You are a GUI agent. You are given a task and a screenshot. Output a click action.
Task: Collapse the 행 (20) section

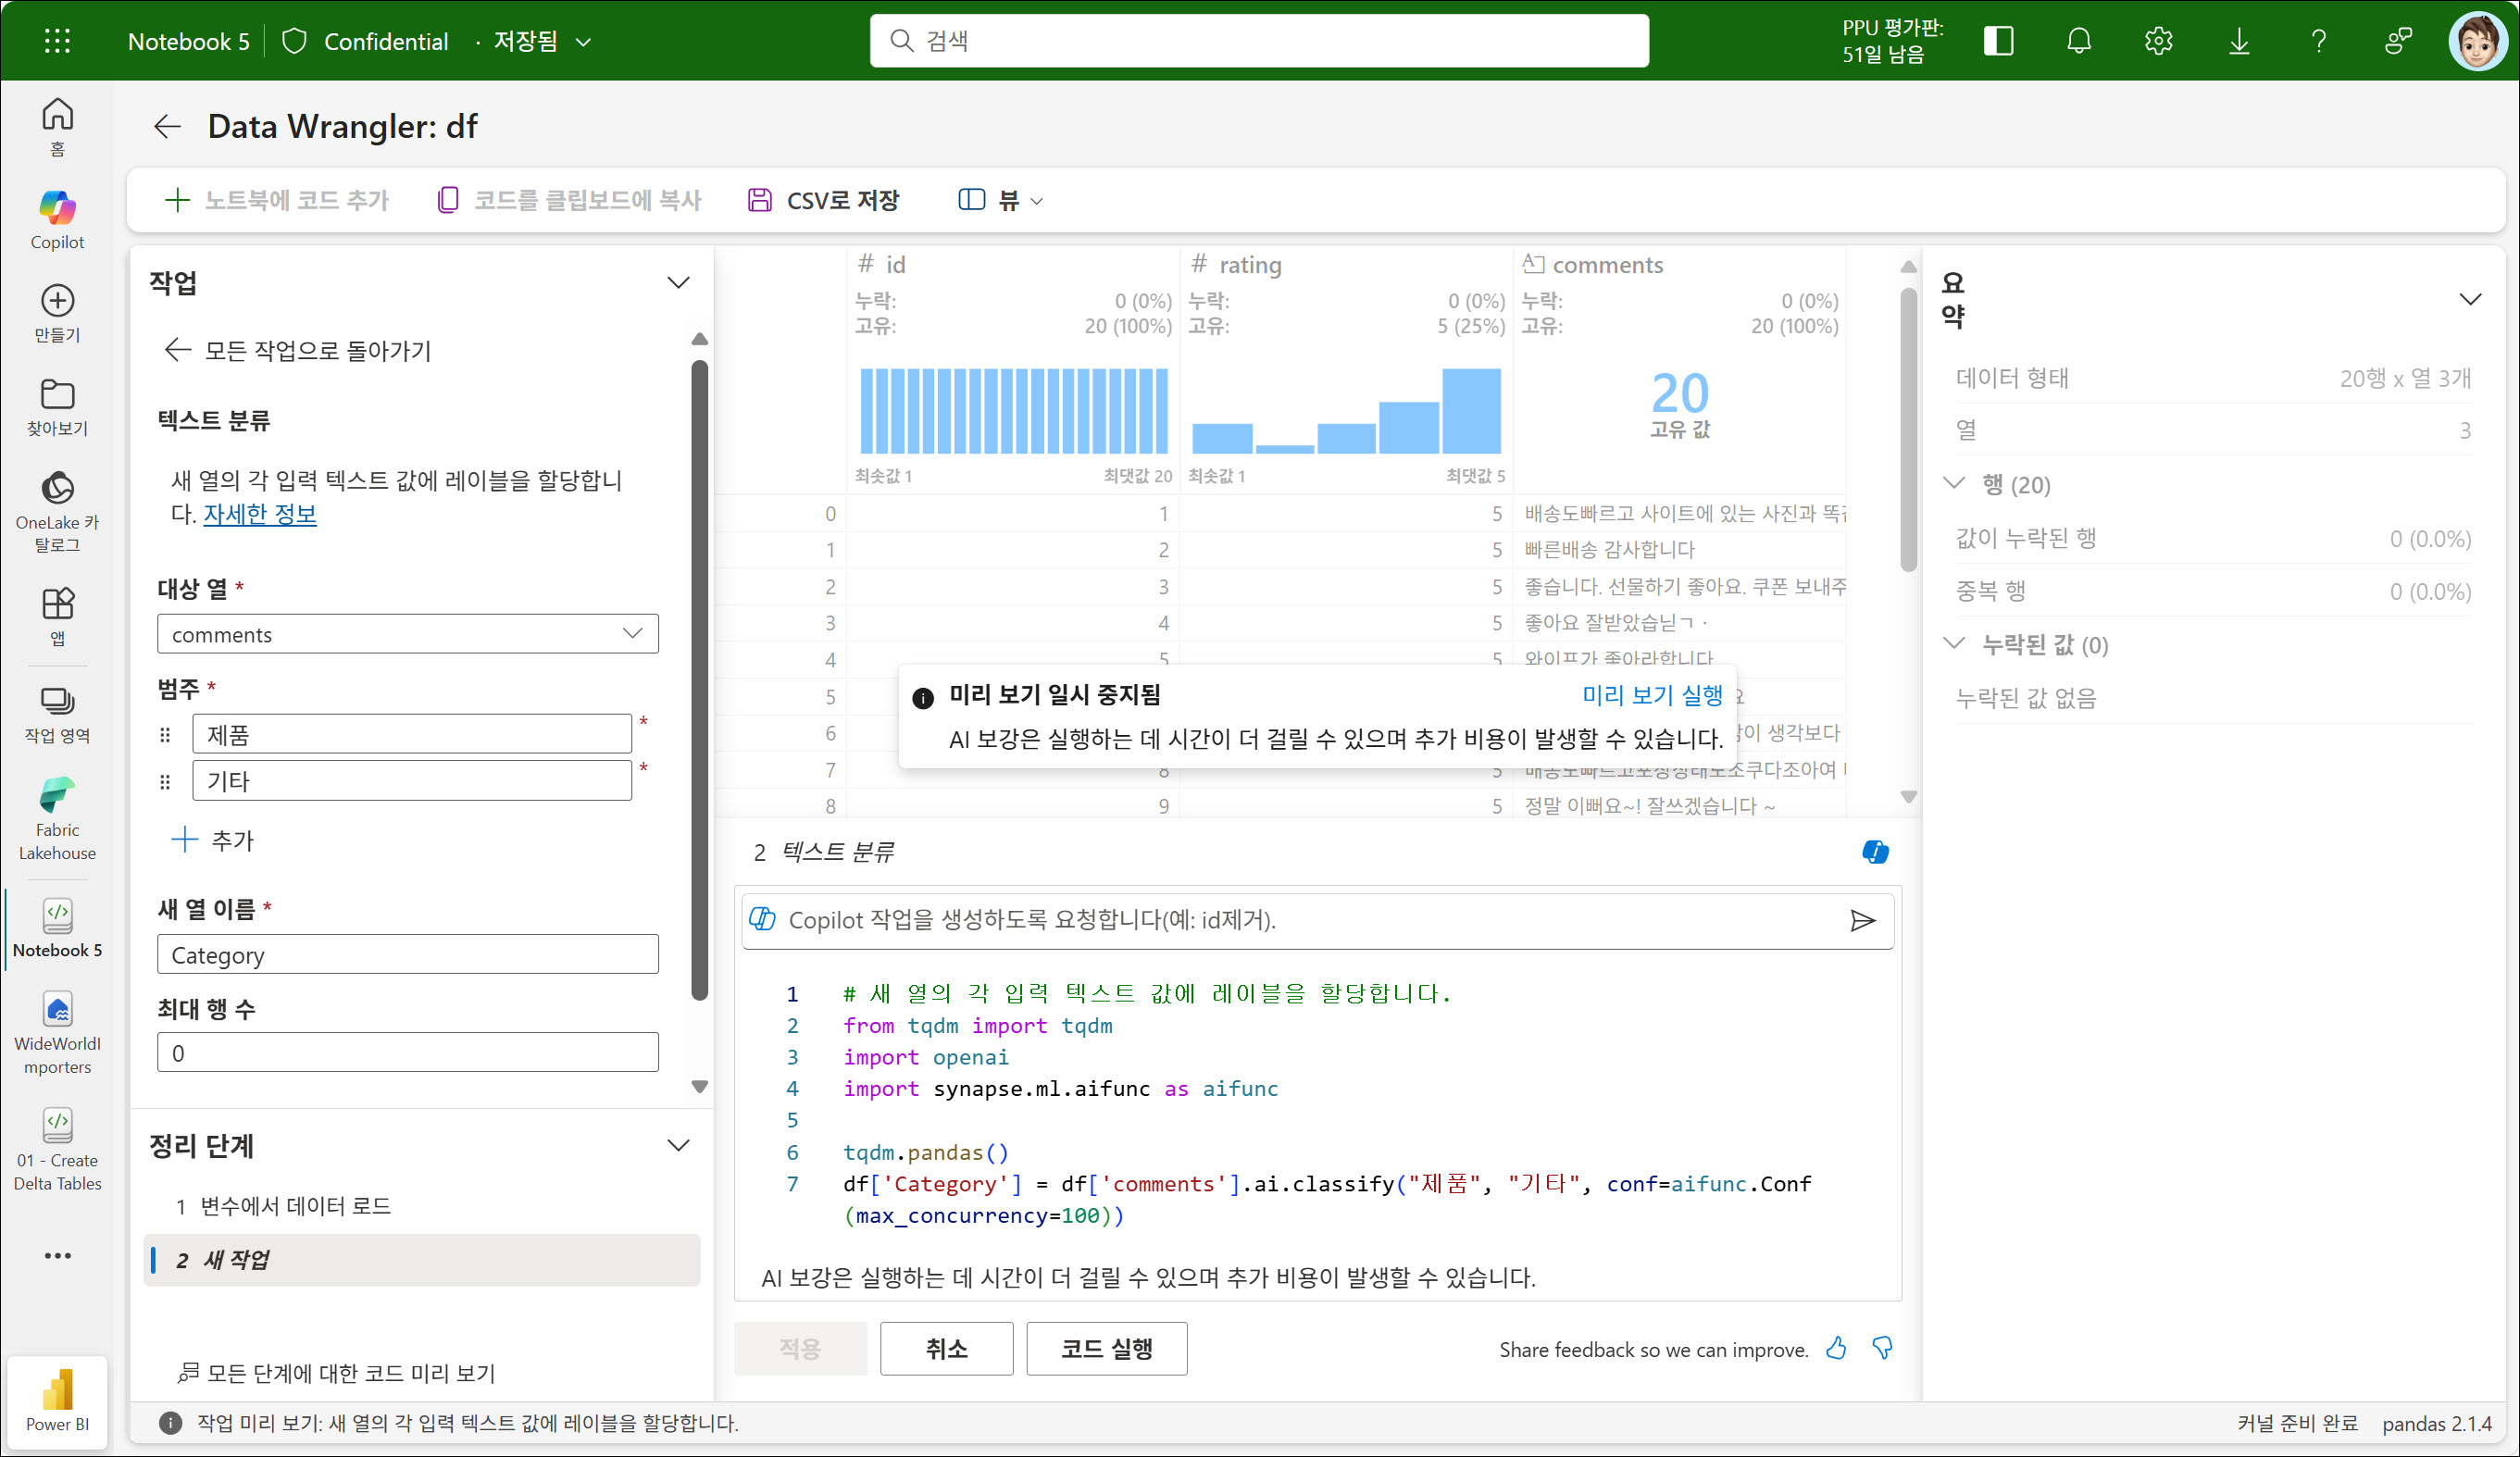click(1954, 484)
